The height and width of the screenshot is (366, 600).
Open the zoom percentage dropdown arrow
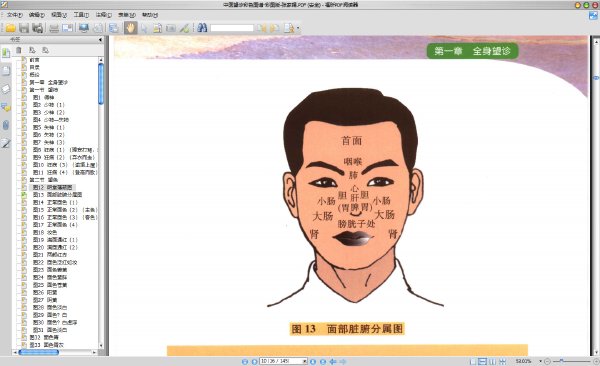(x=540, y=361)
